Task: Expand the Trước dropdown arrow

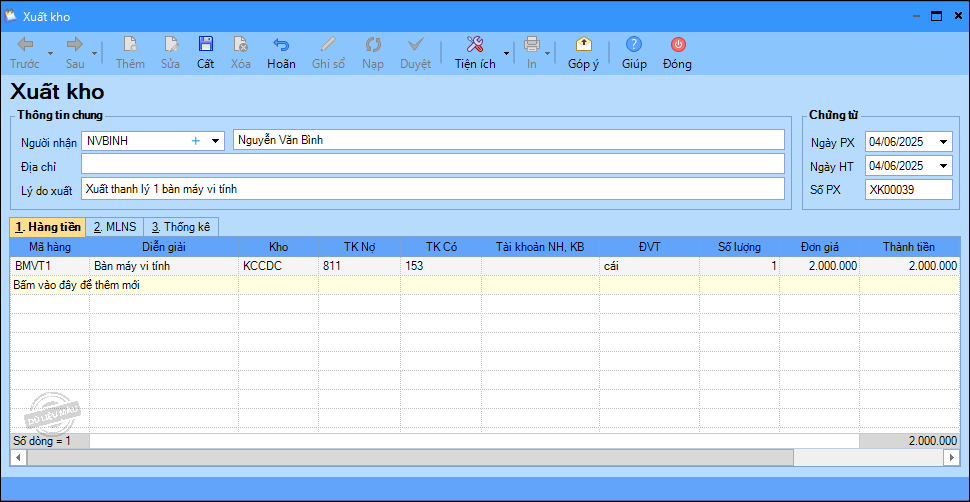Action: pyautogui.click(x=50, y=53)
